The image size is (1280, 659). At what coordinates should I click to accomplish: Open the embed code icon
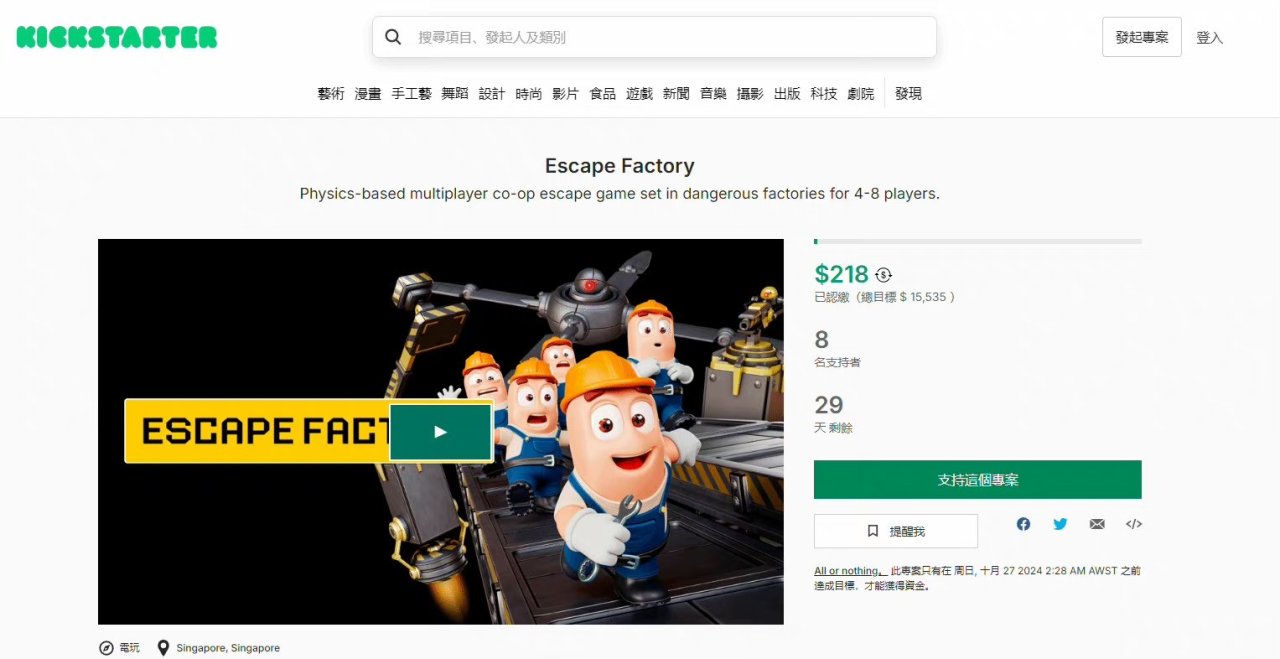click(x=1133, y=524)
